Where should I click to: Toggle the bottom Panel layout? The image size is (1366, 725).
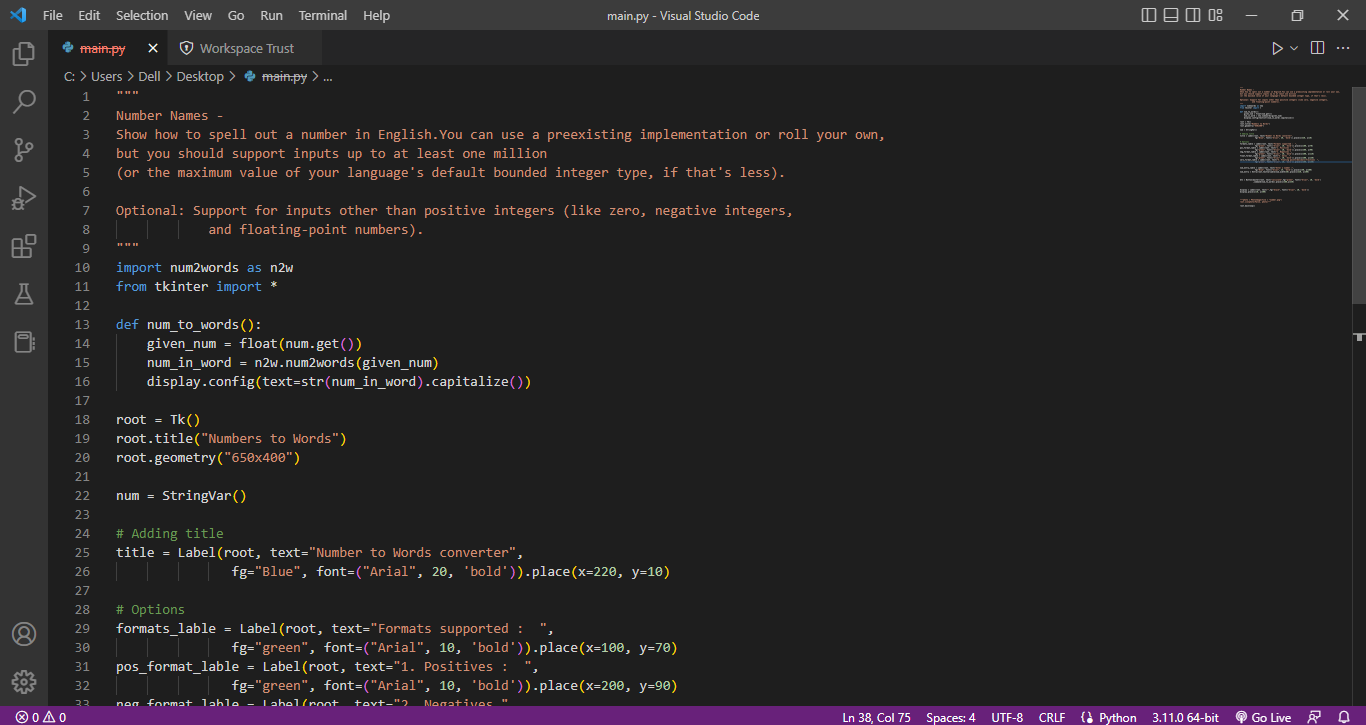click(1171, 15)
